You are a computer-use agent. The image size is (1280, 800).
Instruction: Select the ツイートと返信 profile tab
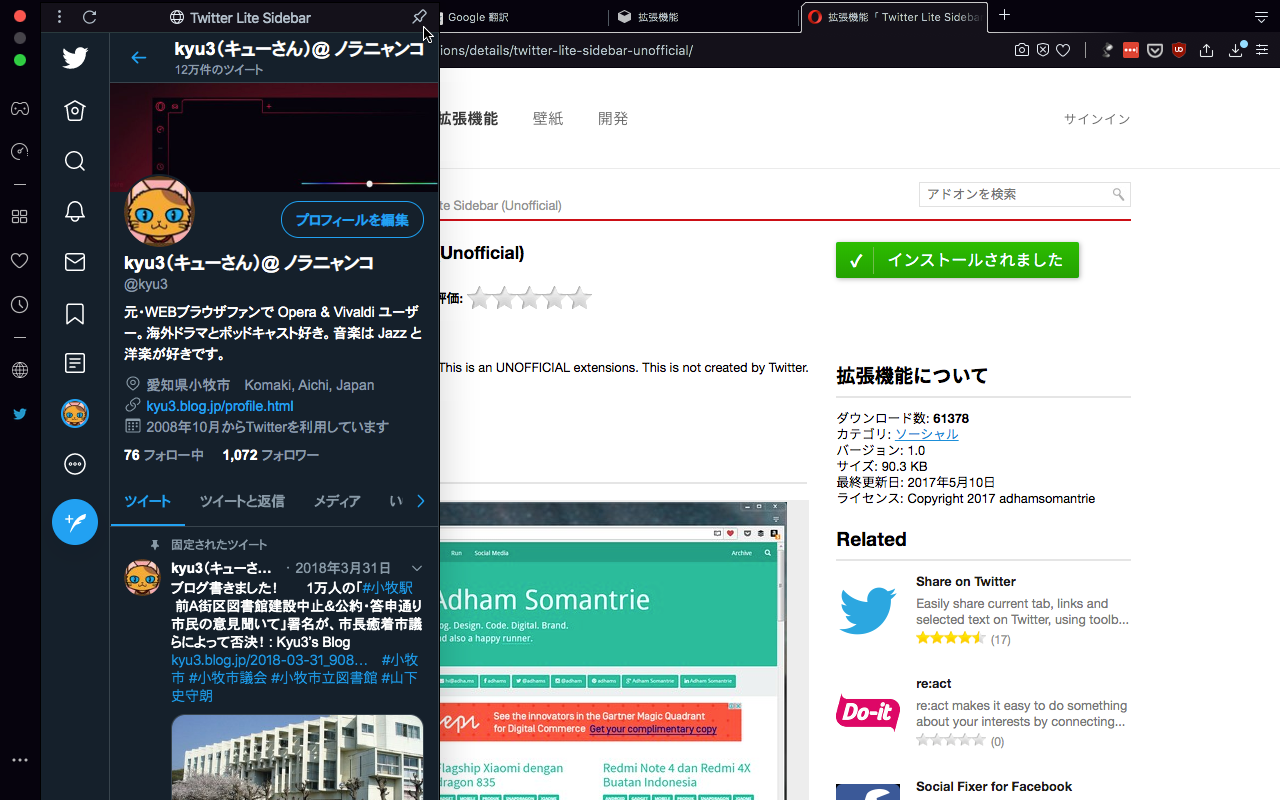point(242,501)
